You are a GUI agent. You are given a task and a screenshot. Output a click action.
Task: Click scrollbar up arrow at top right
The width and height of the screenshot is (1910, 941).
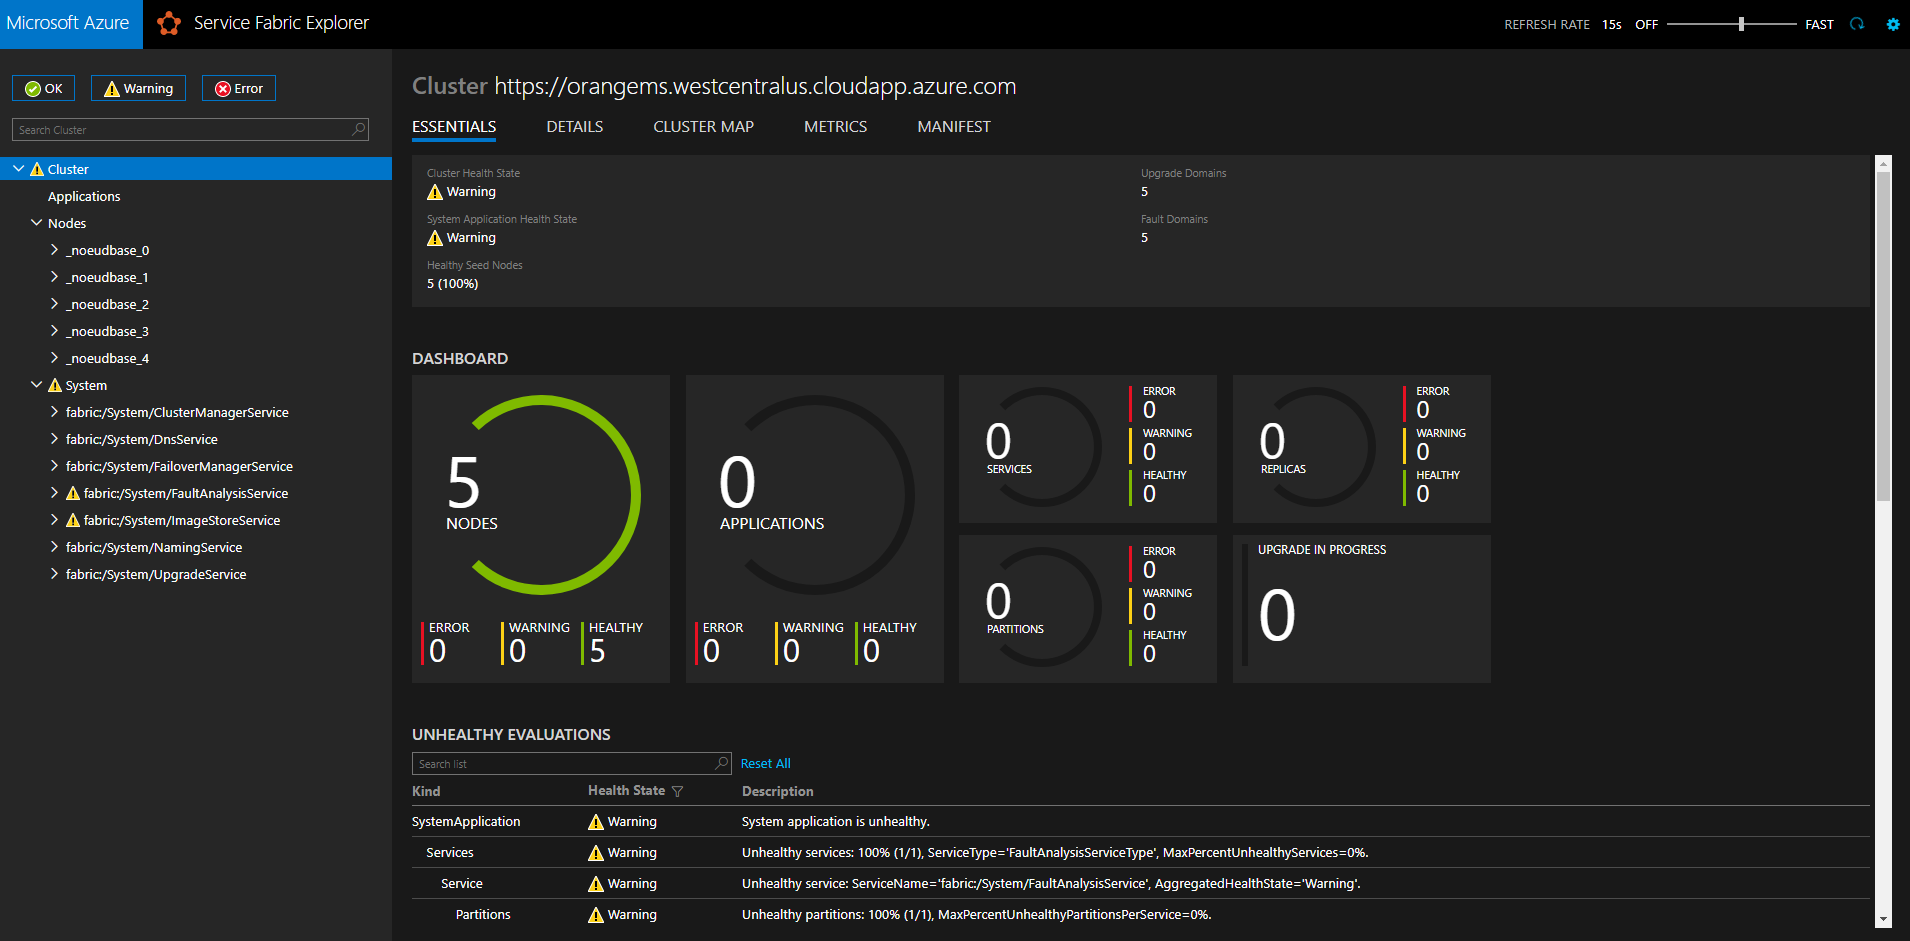[1883, 163]
